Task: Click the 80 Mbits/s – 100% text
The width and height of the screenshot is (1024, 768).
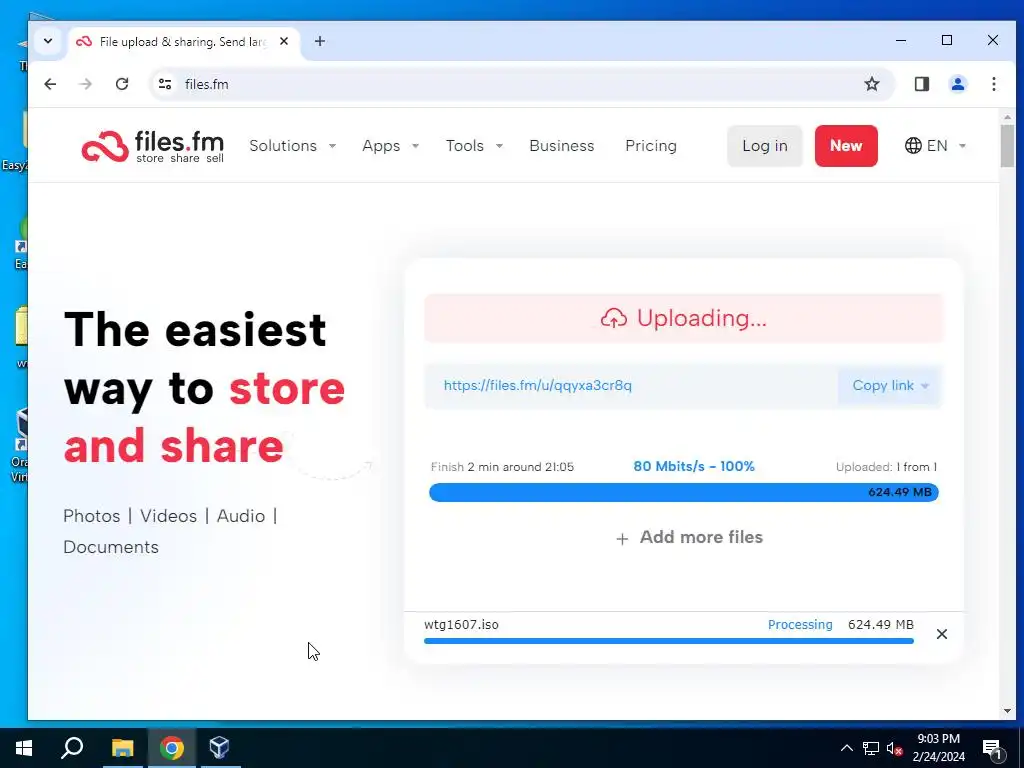Action: point(694,466)
